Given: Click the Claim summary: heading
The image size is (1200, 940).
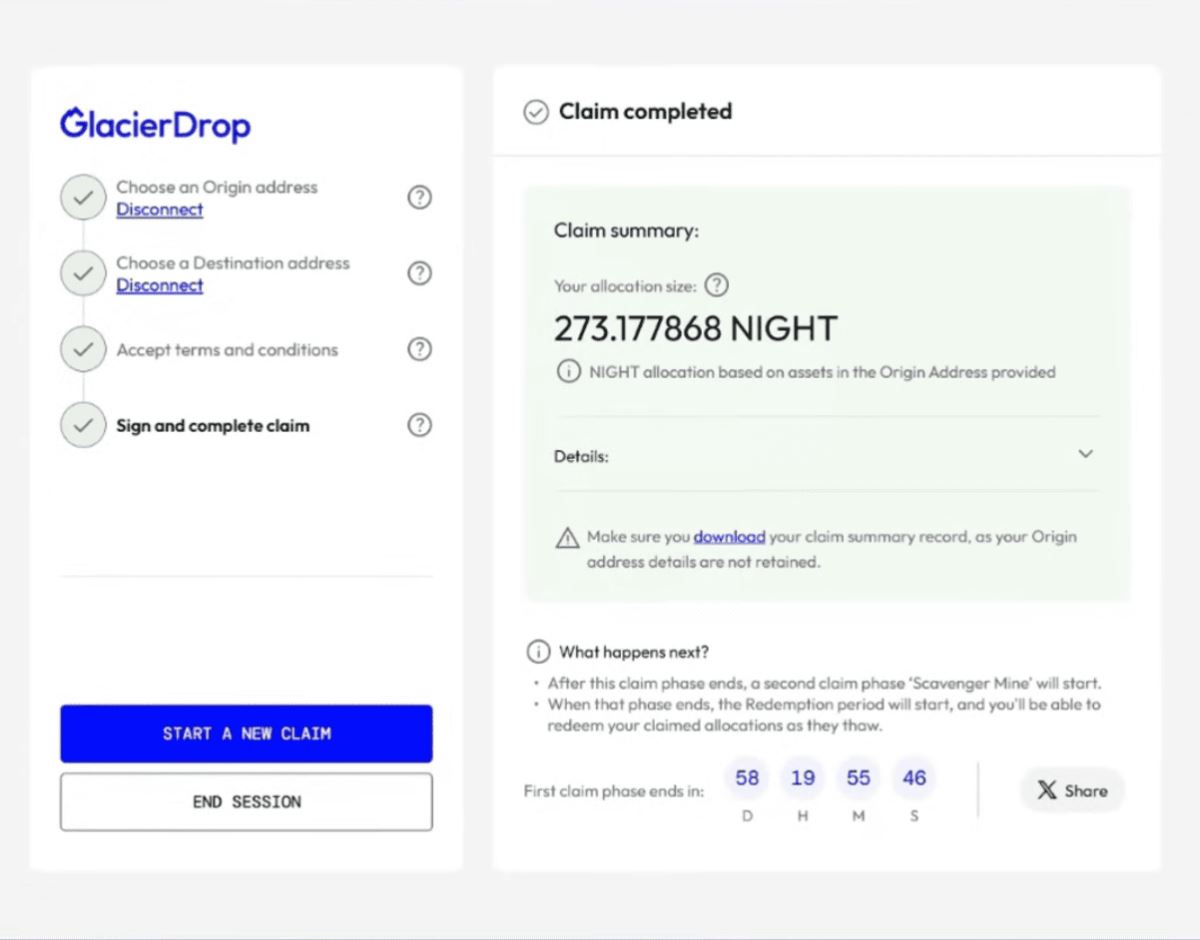Looking at the screenshot, I should (626, 231).
